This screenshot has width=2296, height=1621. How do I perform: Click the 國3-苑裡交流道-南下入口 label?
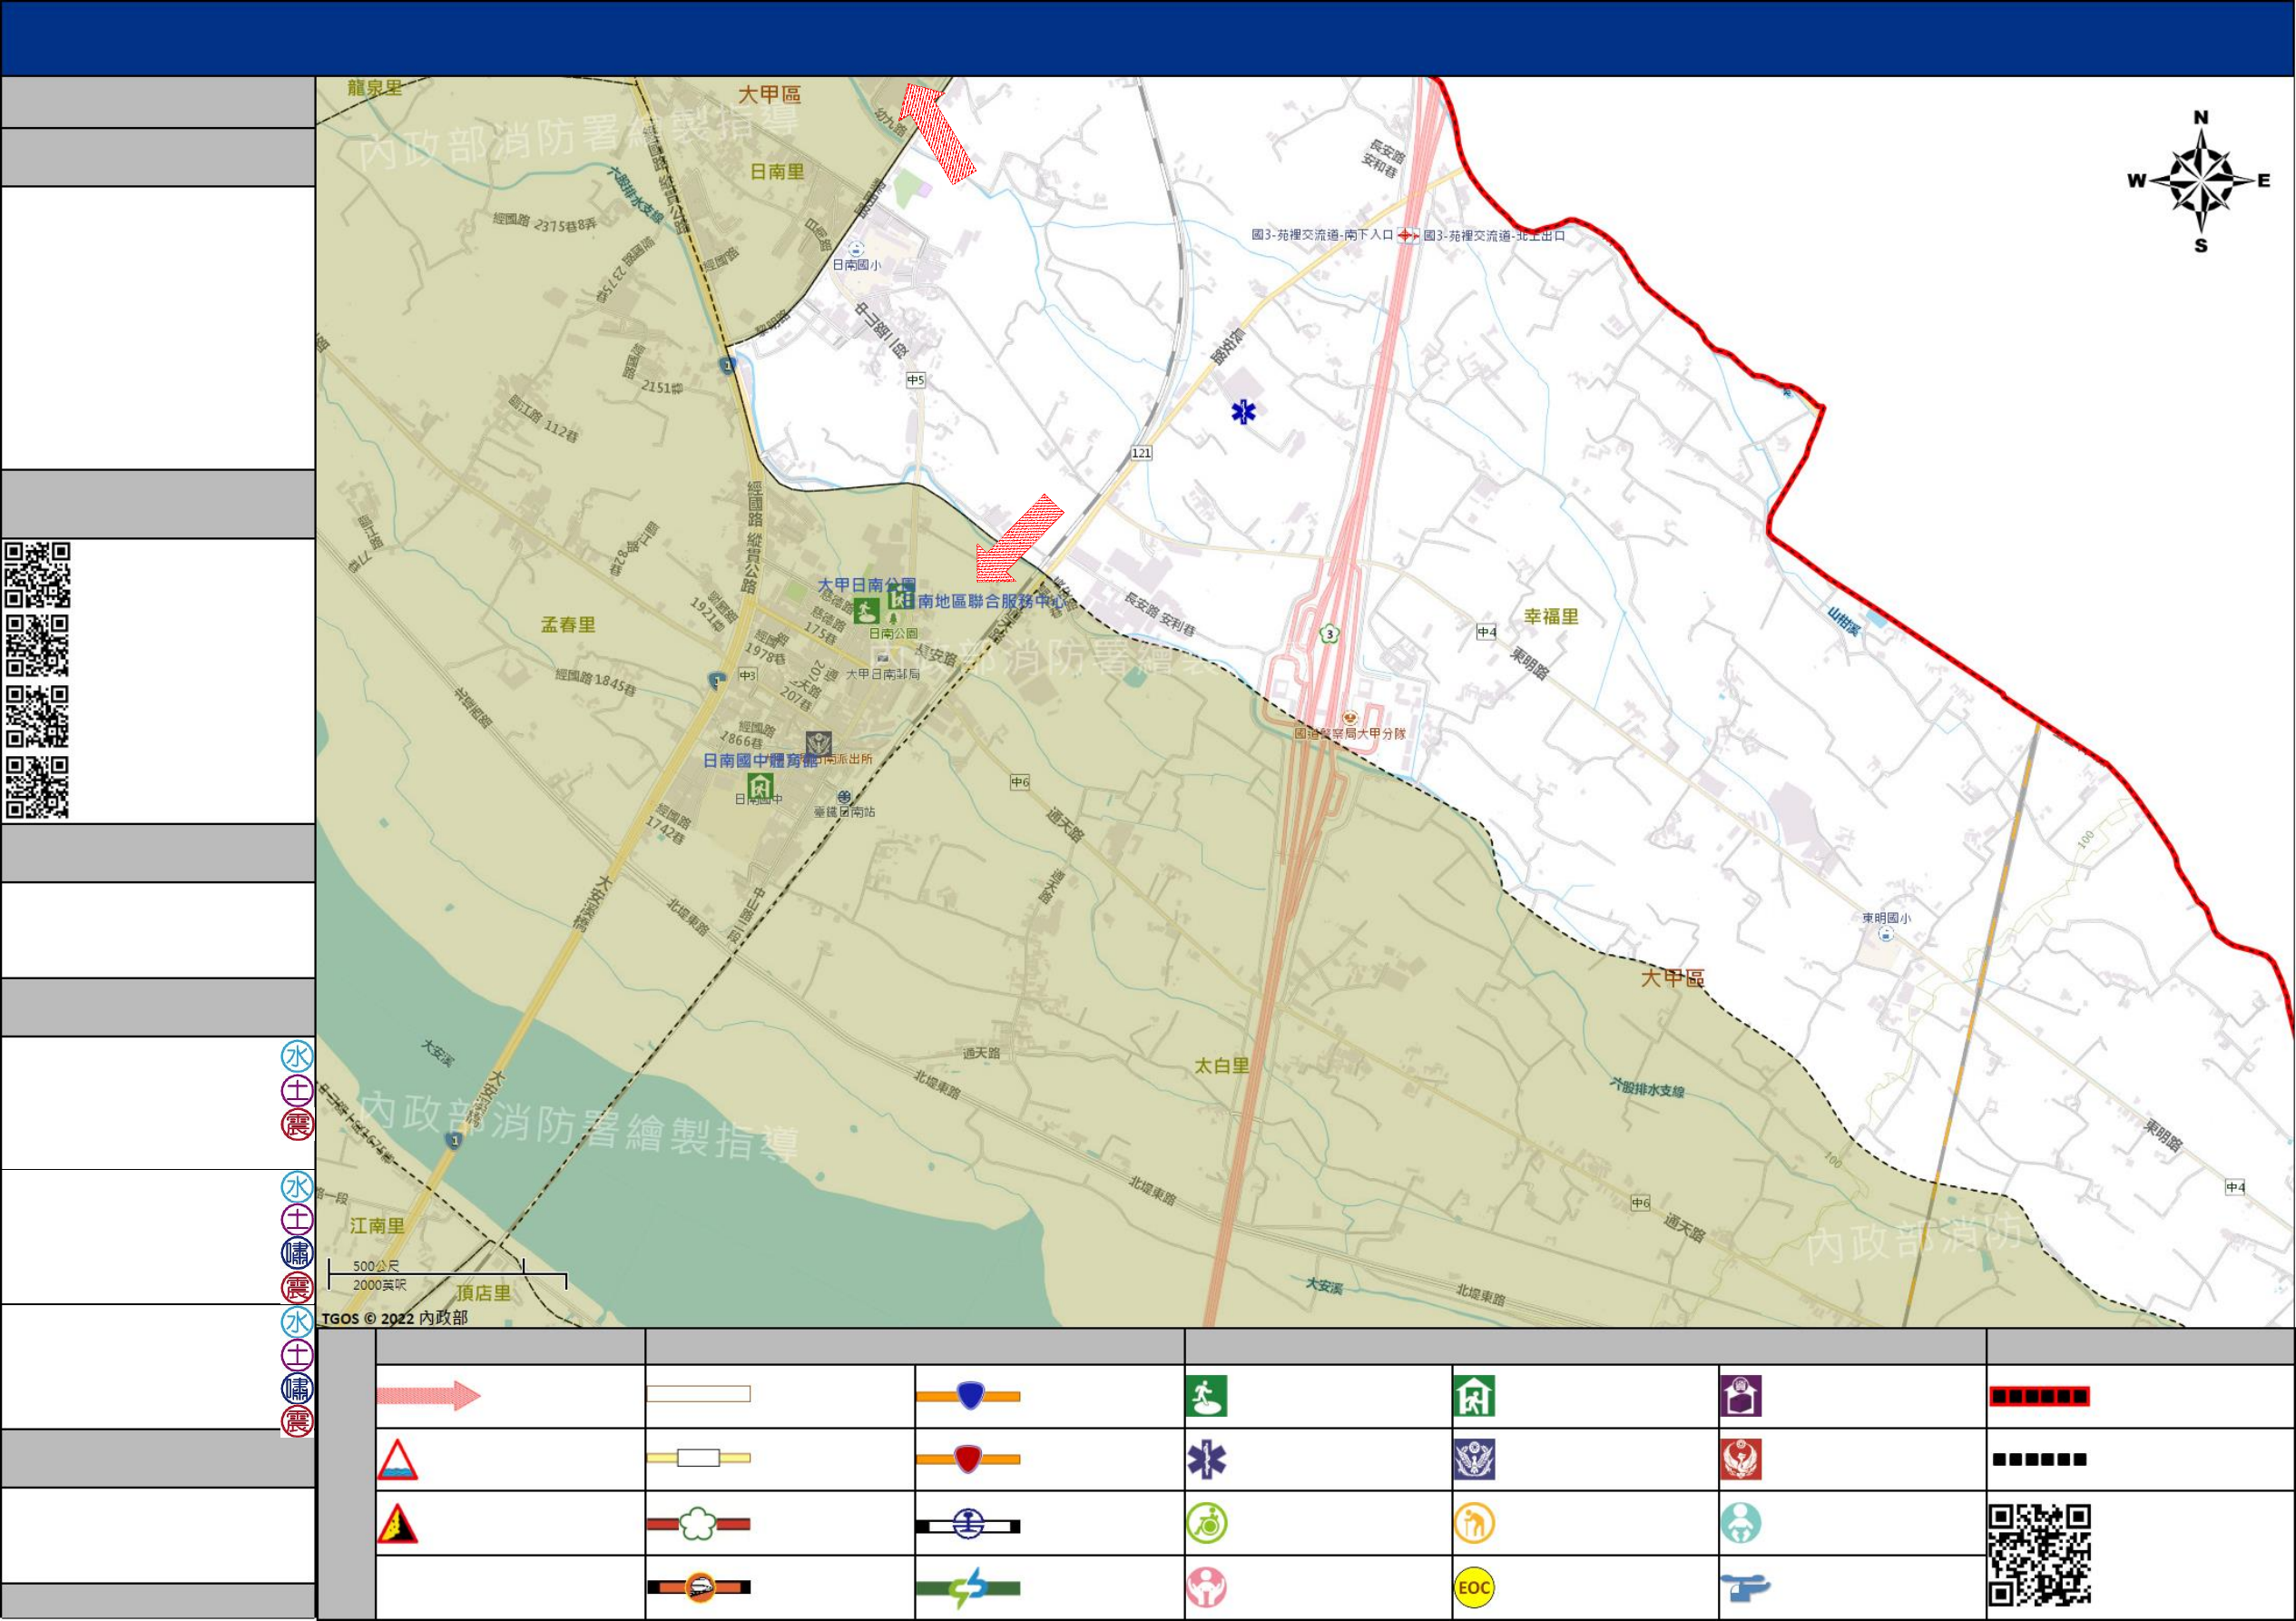[1322, 235]
